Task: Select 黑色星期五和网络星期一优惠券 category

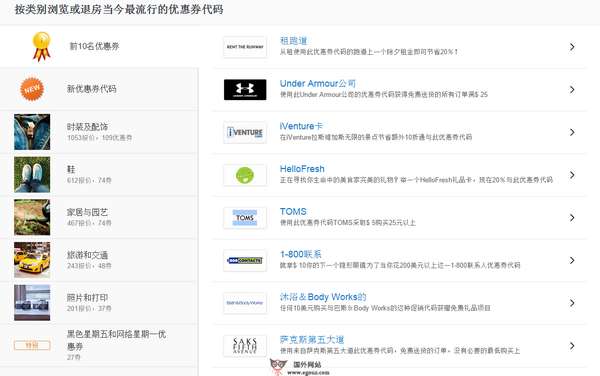Action: click(x=116, y=340)
